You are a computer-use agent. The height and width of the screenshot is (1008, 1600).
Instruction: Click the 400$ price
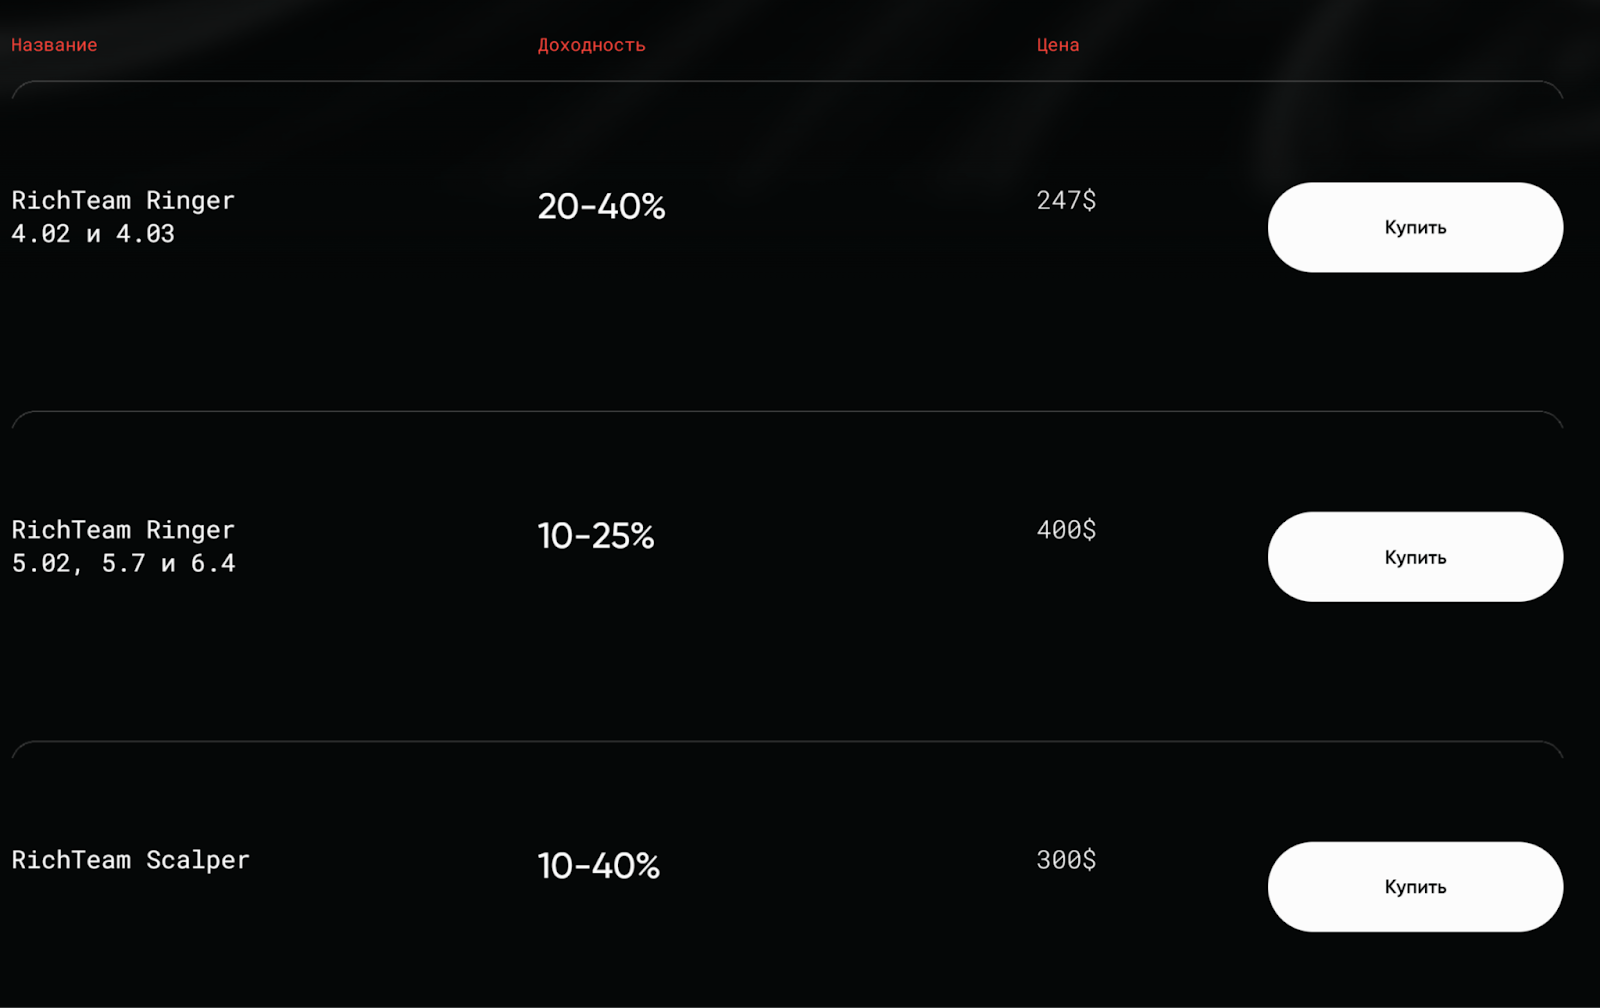1066,530
